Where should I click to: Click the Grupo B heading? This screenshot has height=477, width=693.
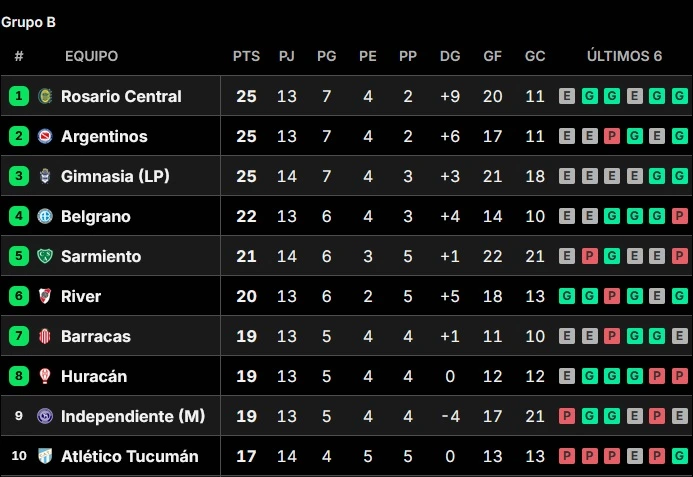tap(28, 22)
